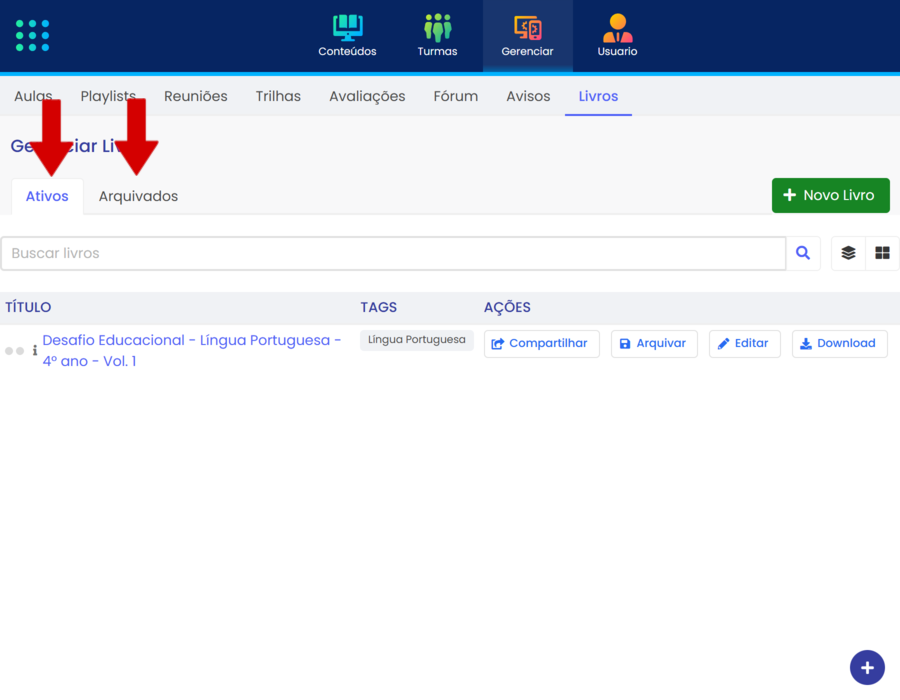Go to the Avaliações menu tab
The width and height of the screenshot is (900, 700).
click(x=367, y=97)
